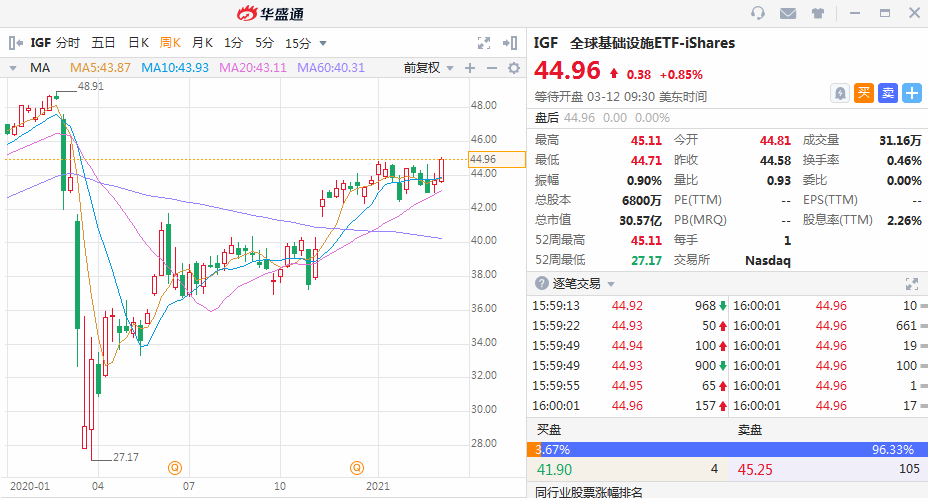This screenshot has height=498, width=928.
Task: Click ask price 45.25
Action: (755, 470)
